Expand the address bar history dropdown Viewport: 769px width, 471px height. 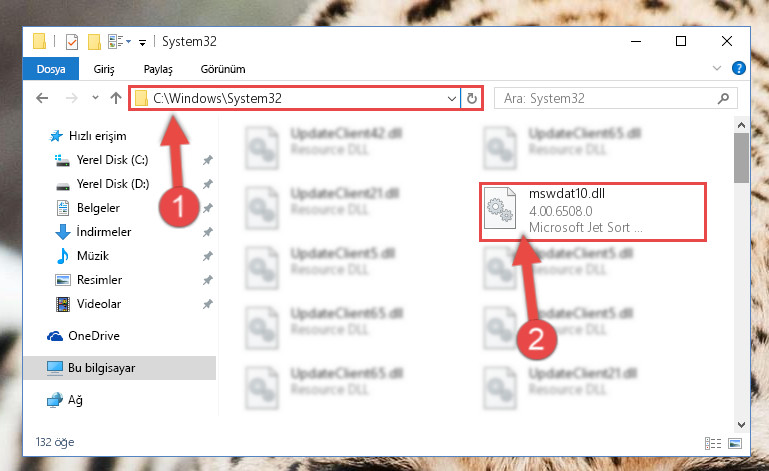click(x=452, y=99)
